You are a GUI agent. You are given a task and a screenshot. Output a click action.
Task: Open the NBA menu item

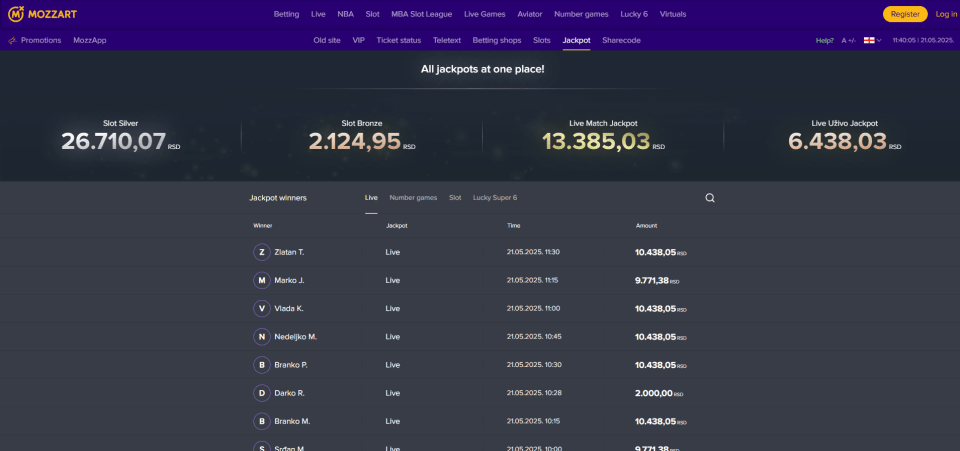pos(345,14)
